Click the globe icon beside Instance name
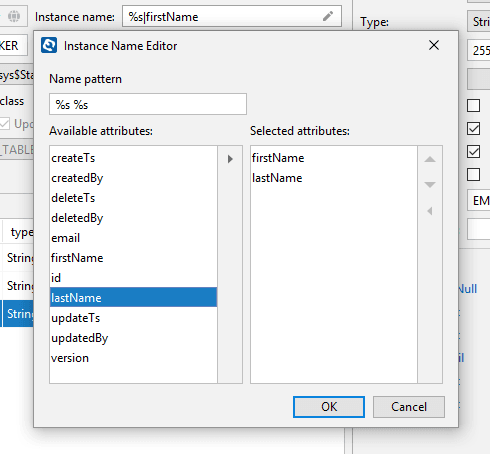This screenshot has height=454, width=490. tap(14, 16)
